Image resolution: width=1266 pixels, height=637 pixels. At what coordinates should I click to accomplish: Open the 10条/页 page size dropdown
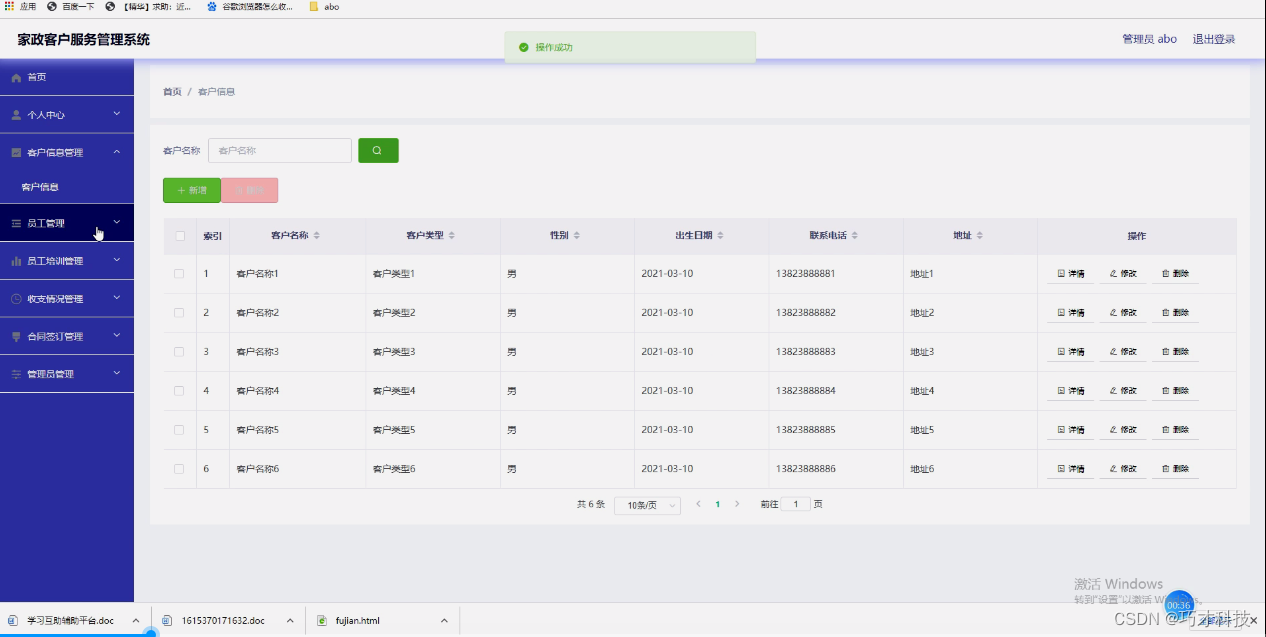click(647, 505)
